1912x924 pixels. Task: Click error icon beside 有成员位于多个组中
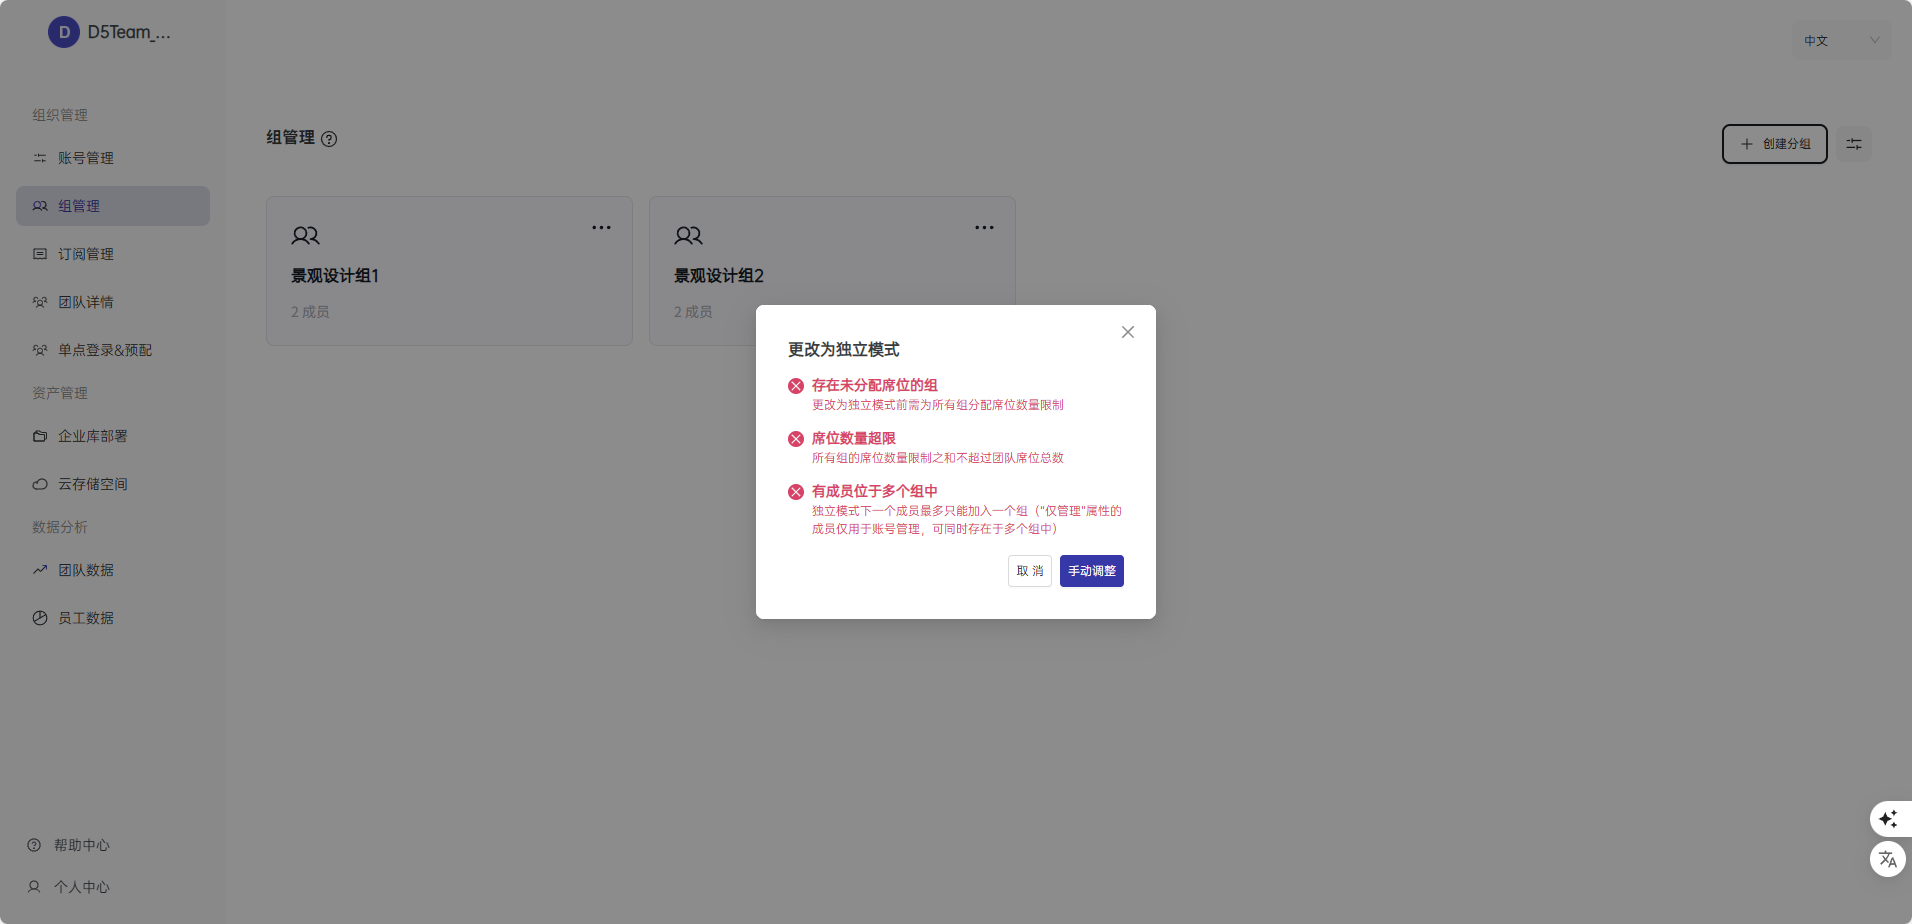tap(796, 492)
